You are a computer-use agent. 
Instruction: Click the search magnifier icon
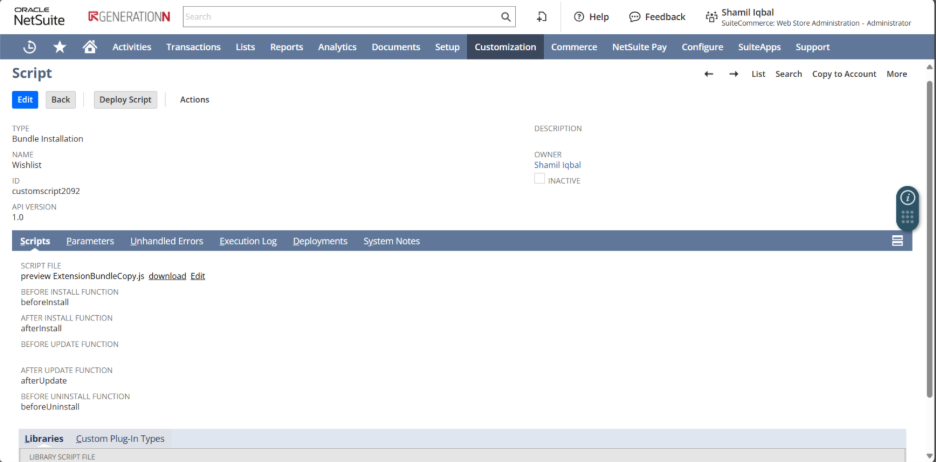(505, 17)
